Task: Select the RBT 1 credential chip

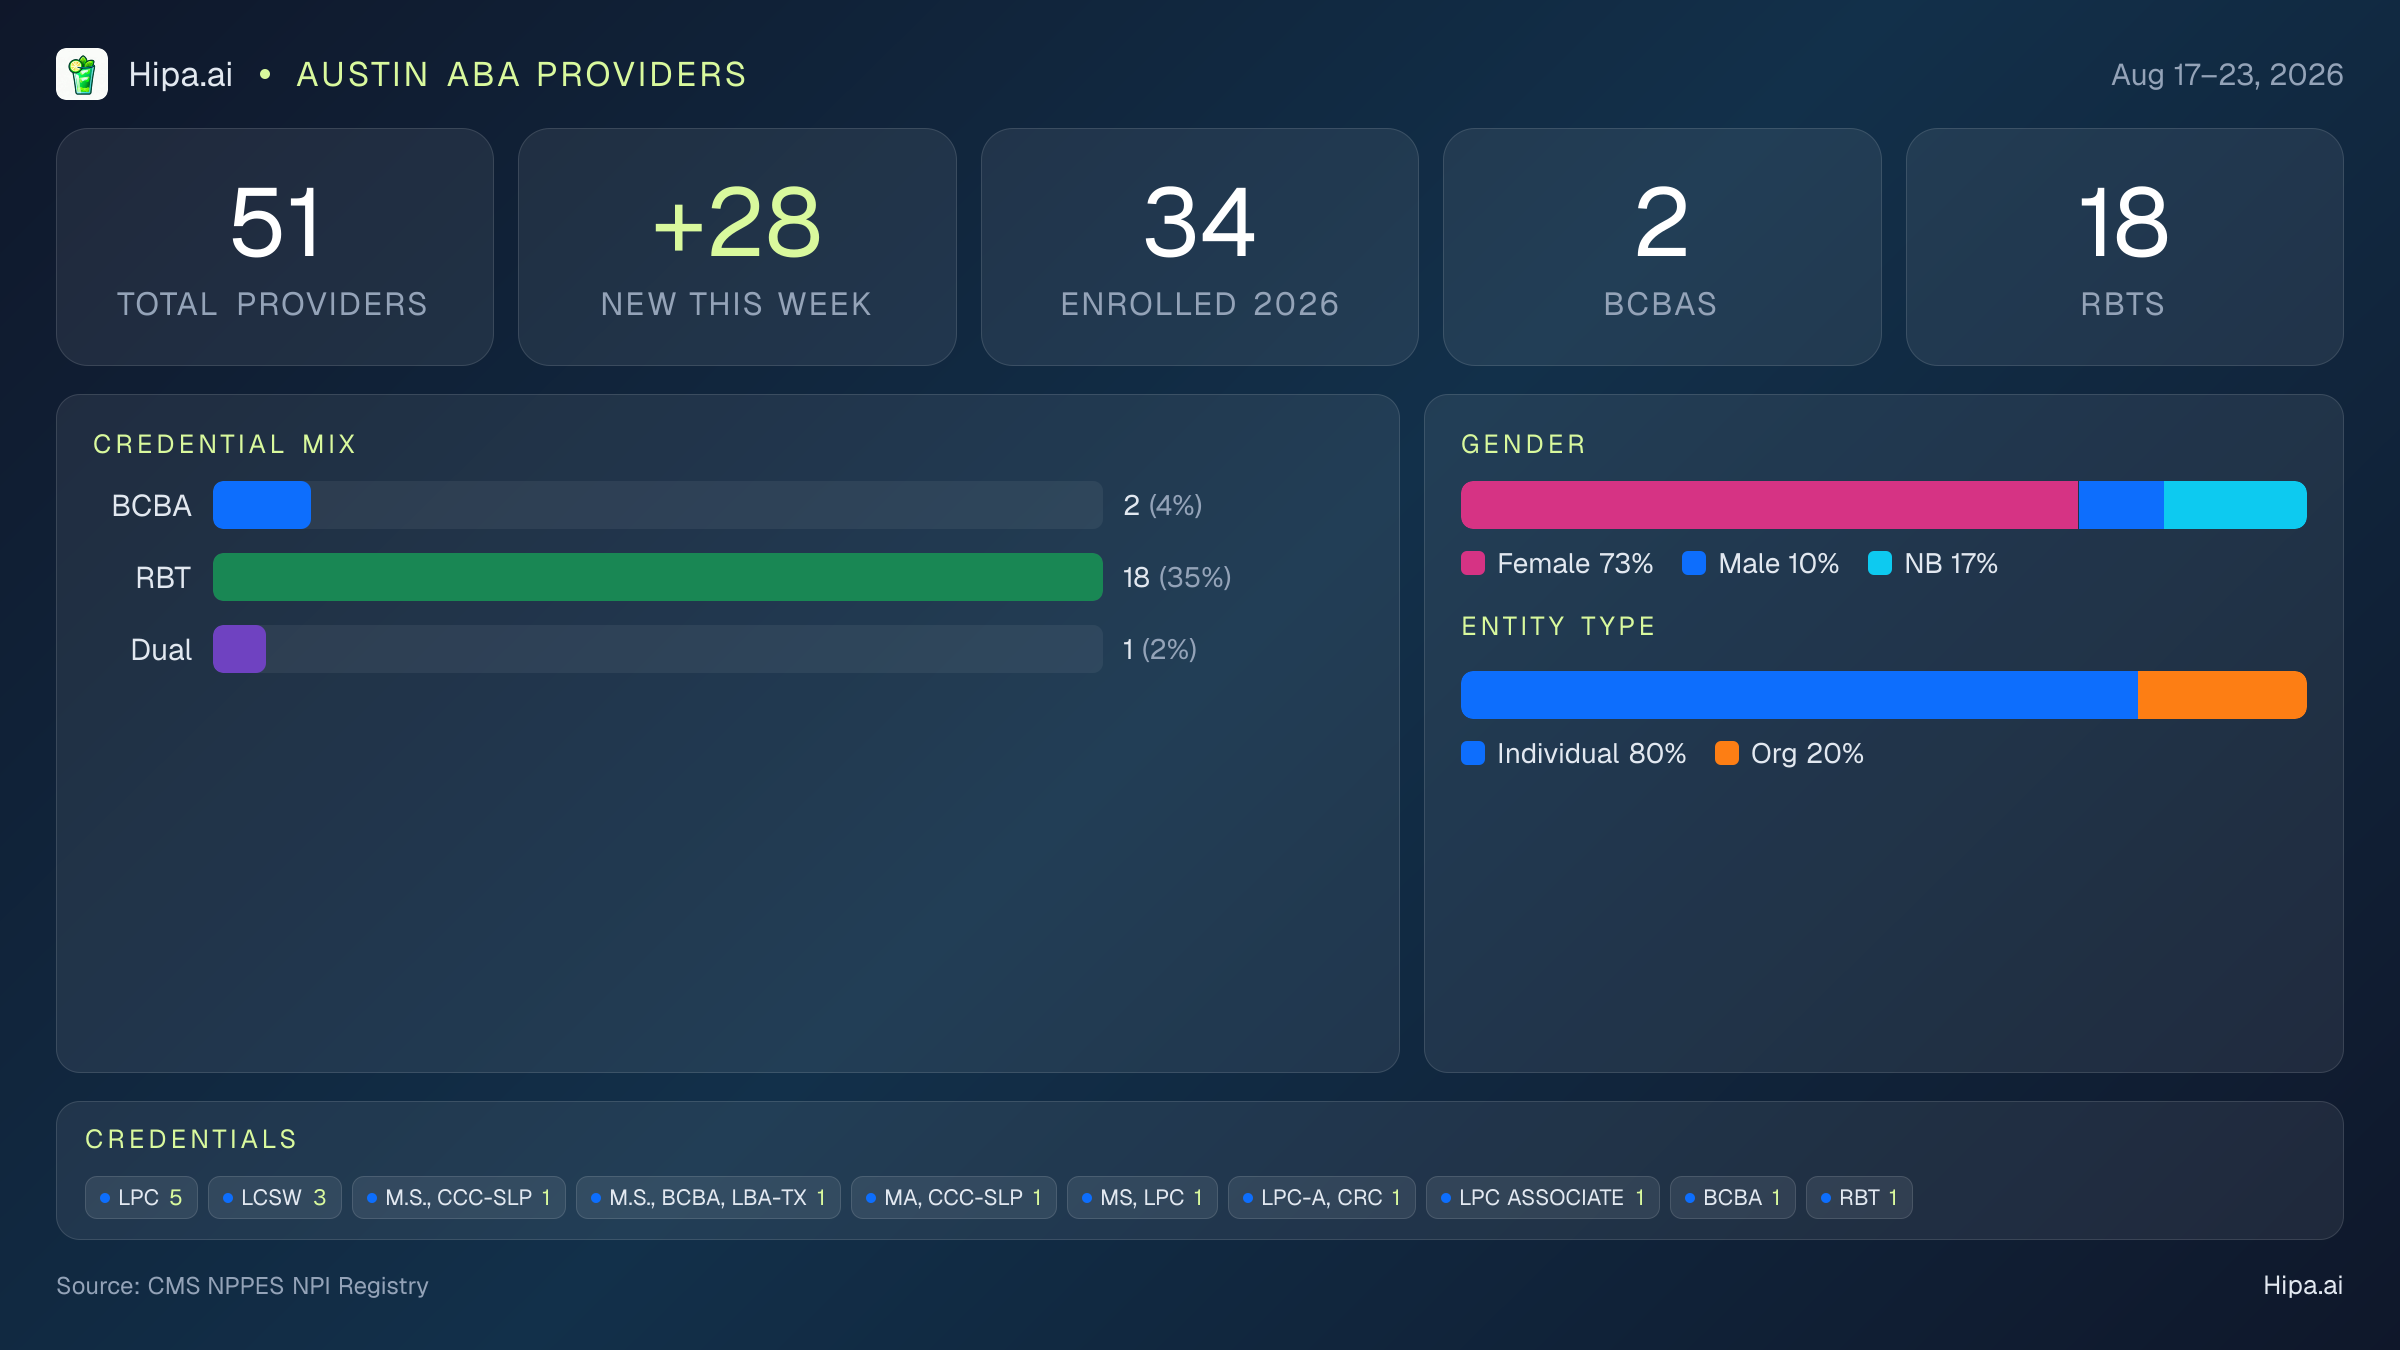Action: (x=1859, y=1197)
